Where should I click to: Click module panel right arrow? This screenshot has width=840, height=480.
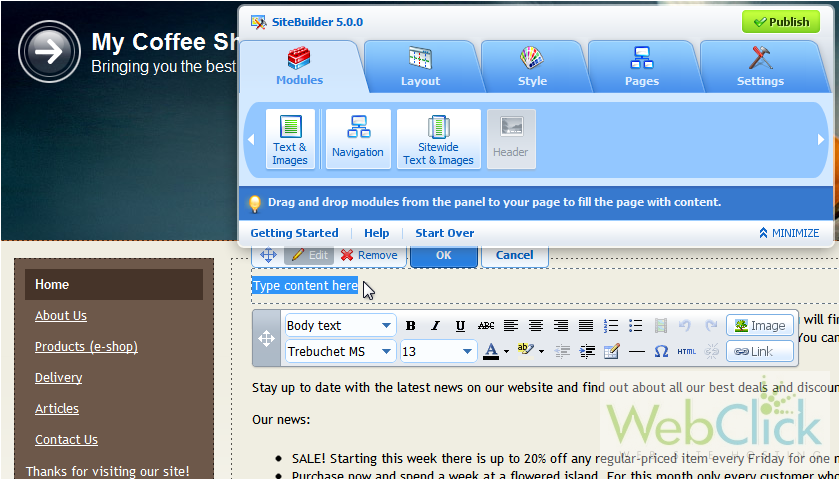[820, 139]
